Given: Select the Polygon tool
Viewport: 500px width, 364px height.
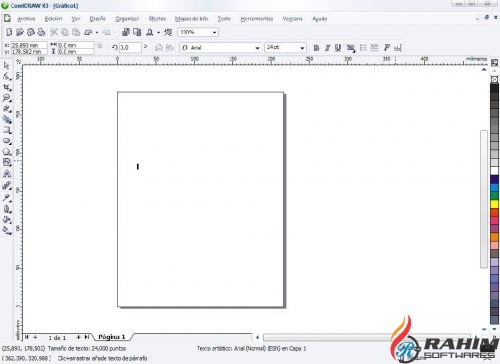Looking at the screenshot, I should pos(7,152).
